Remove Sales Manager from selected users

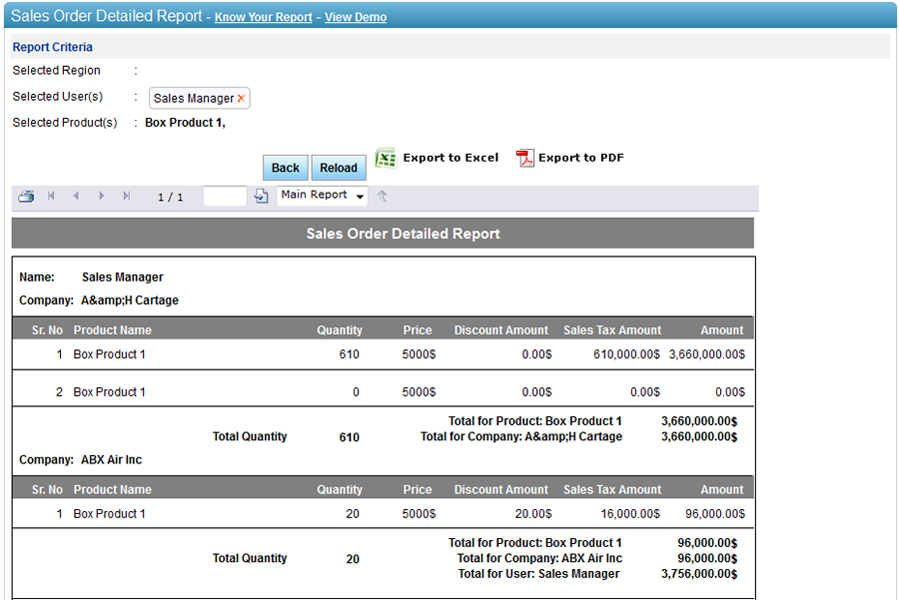click(241, 99)
